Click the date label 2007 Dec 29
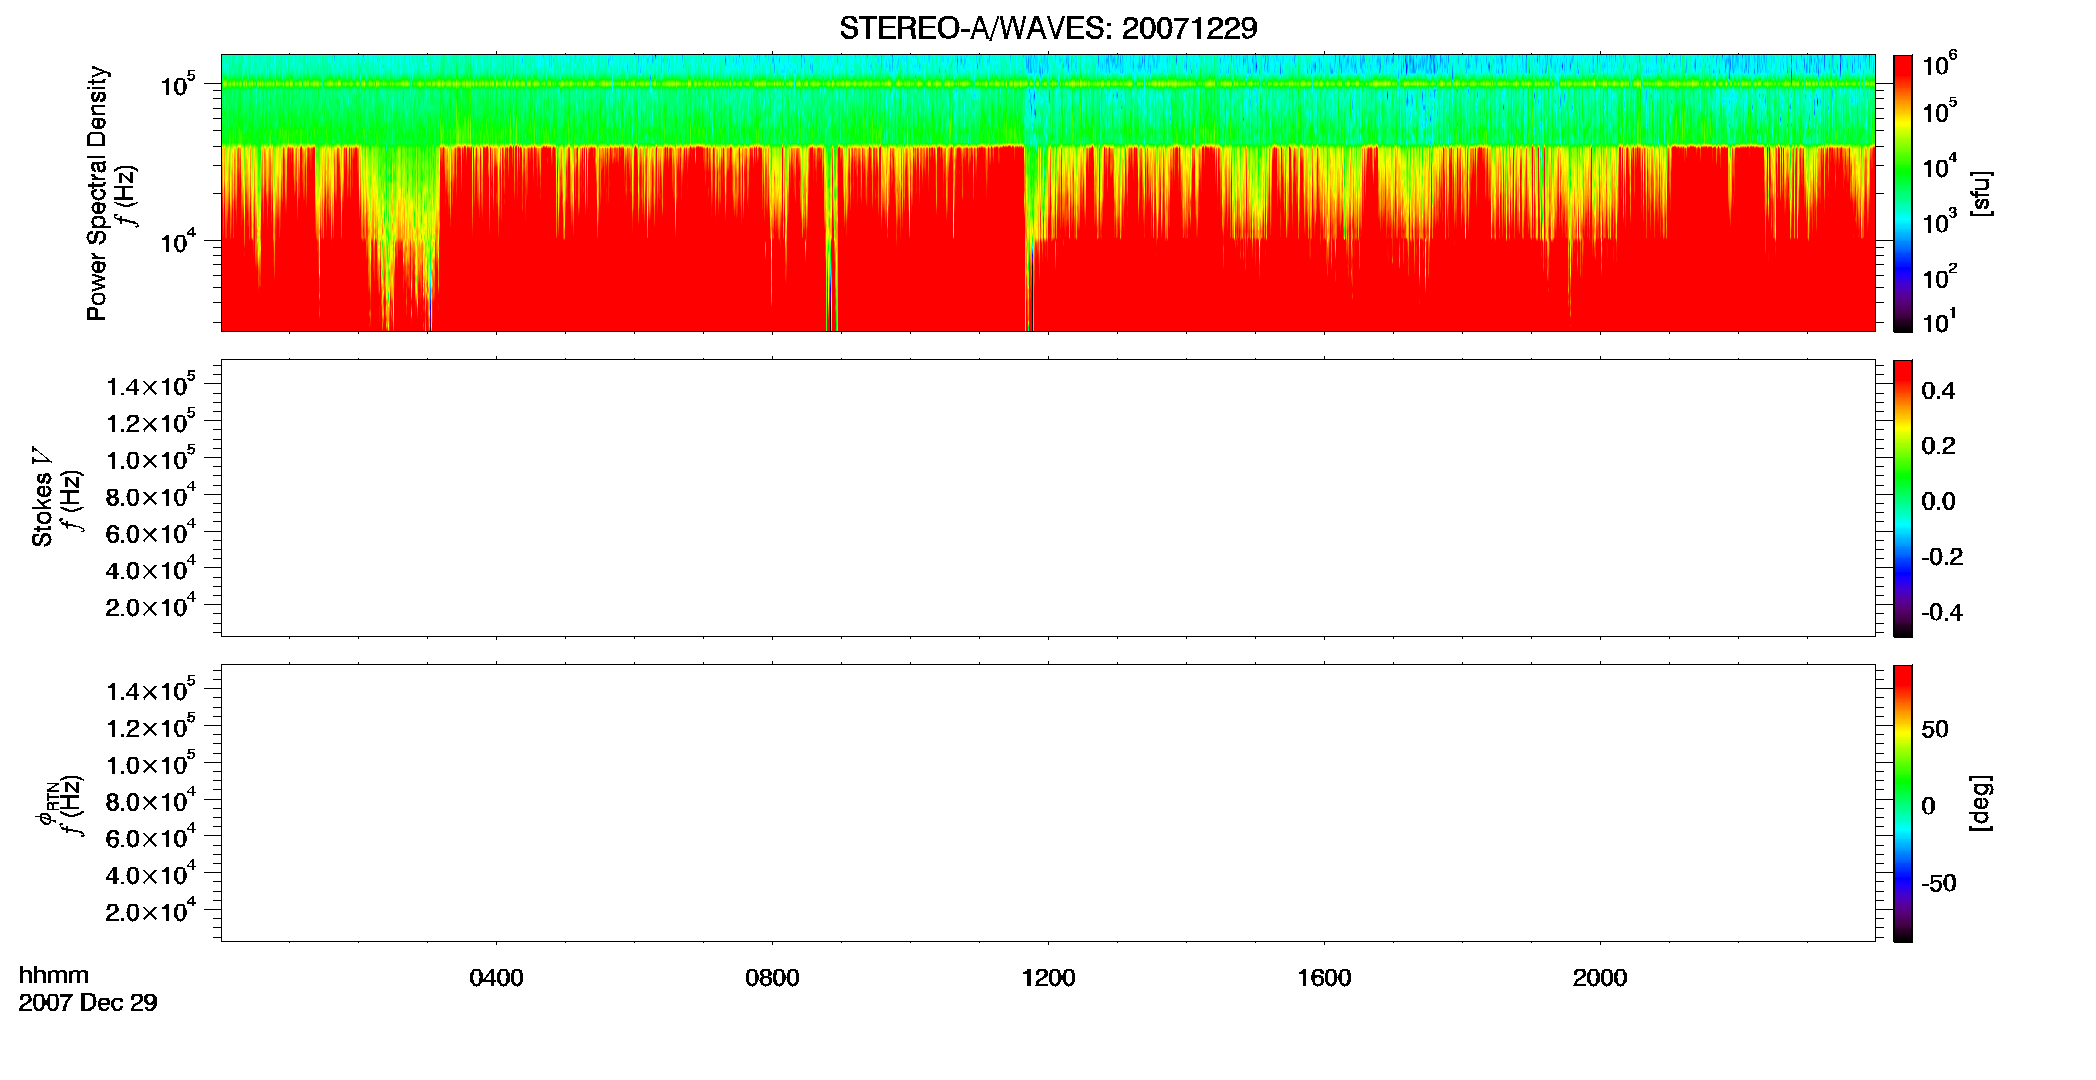This screenshot has width=2096, height=1080. tap(88, 1003)
